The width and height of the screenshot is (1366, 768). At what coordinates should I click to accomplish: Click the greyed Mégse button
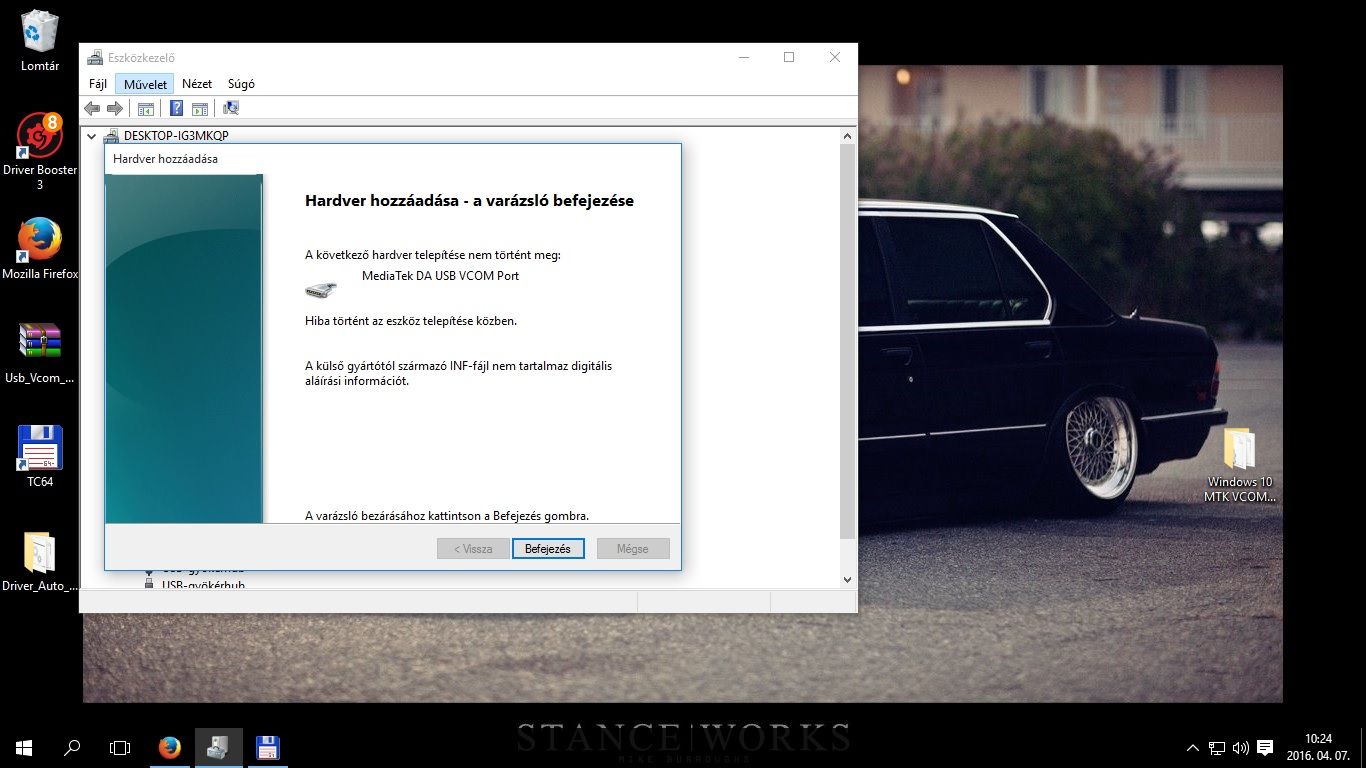point(633,549)
